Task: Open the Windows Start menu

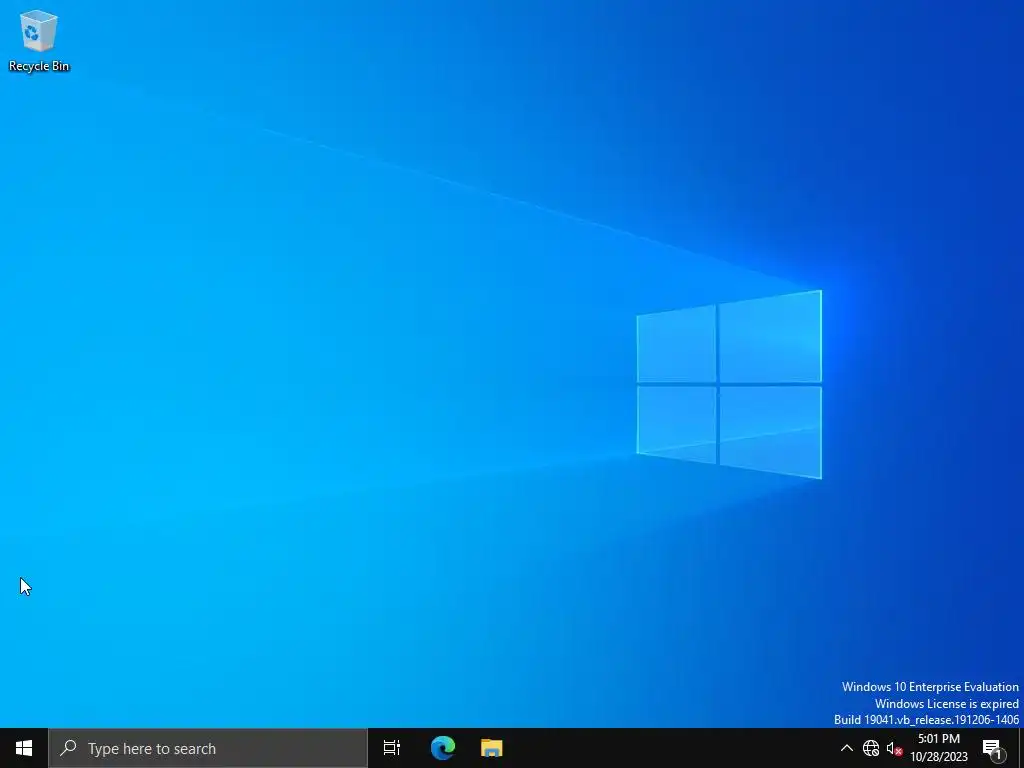Action: [x=24, y=748]
